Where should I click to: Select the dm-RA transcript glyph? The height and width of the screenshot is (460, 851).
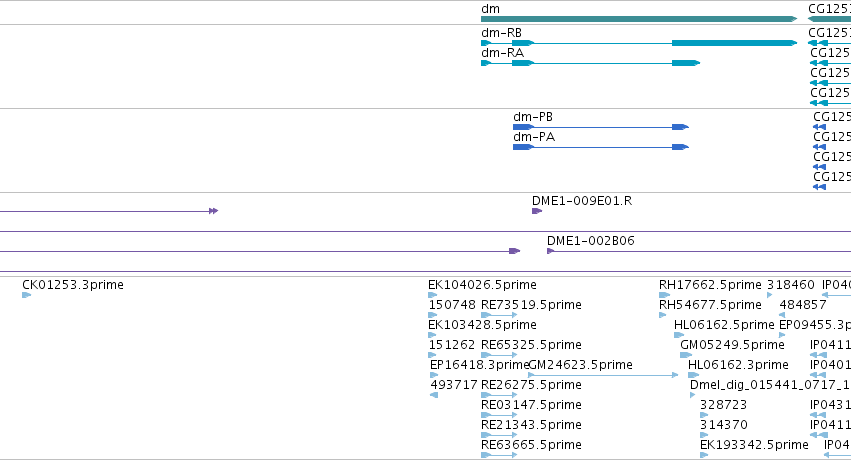(590, 63)
